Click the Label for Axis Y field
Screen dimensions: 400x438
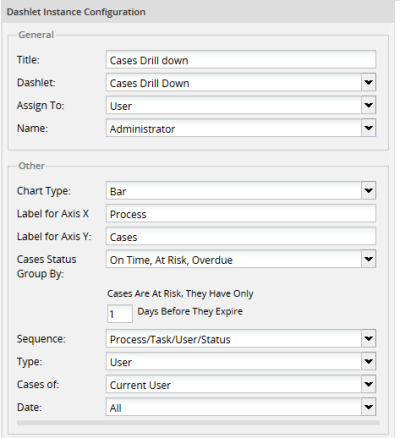click(241, 236)
